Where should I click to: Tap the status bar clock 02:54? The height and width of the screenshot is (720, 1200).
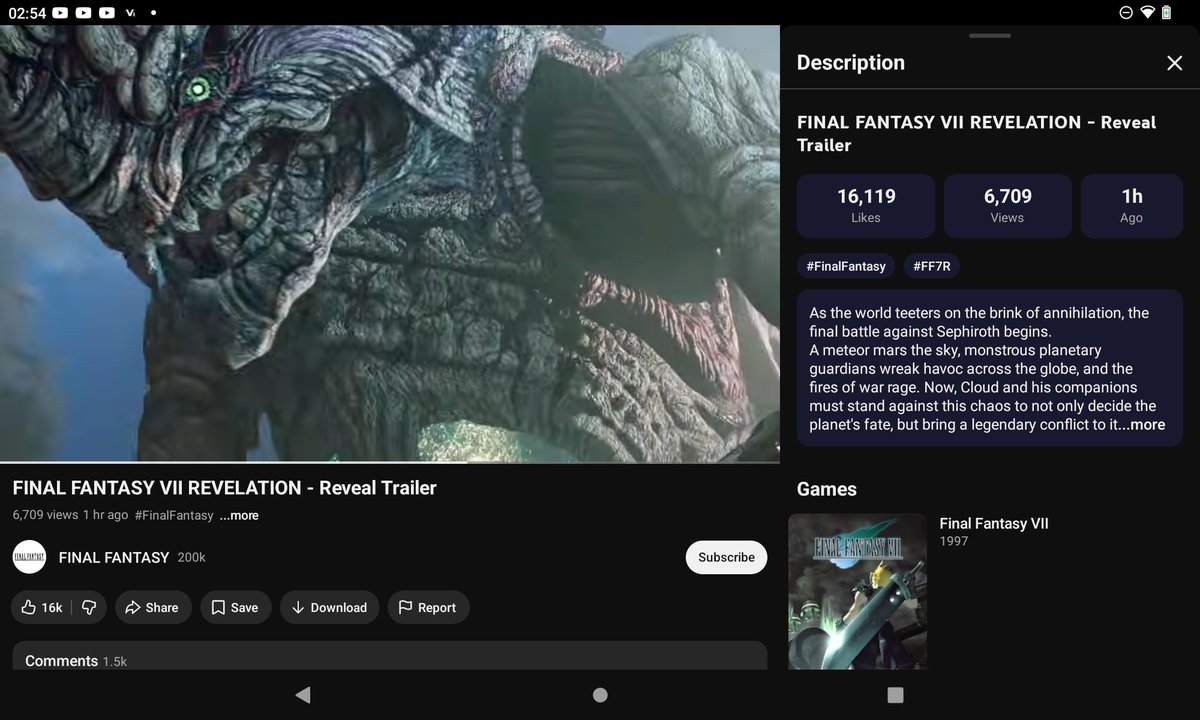26,13
